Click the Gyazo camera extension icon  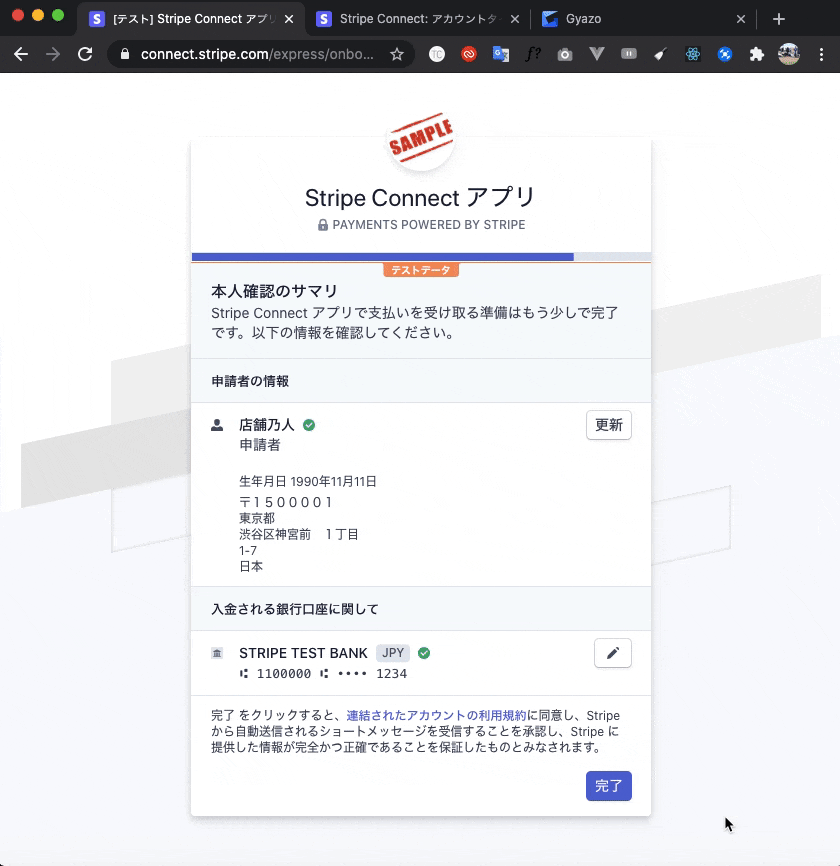pos(565,55)
